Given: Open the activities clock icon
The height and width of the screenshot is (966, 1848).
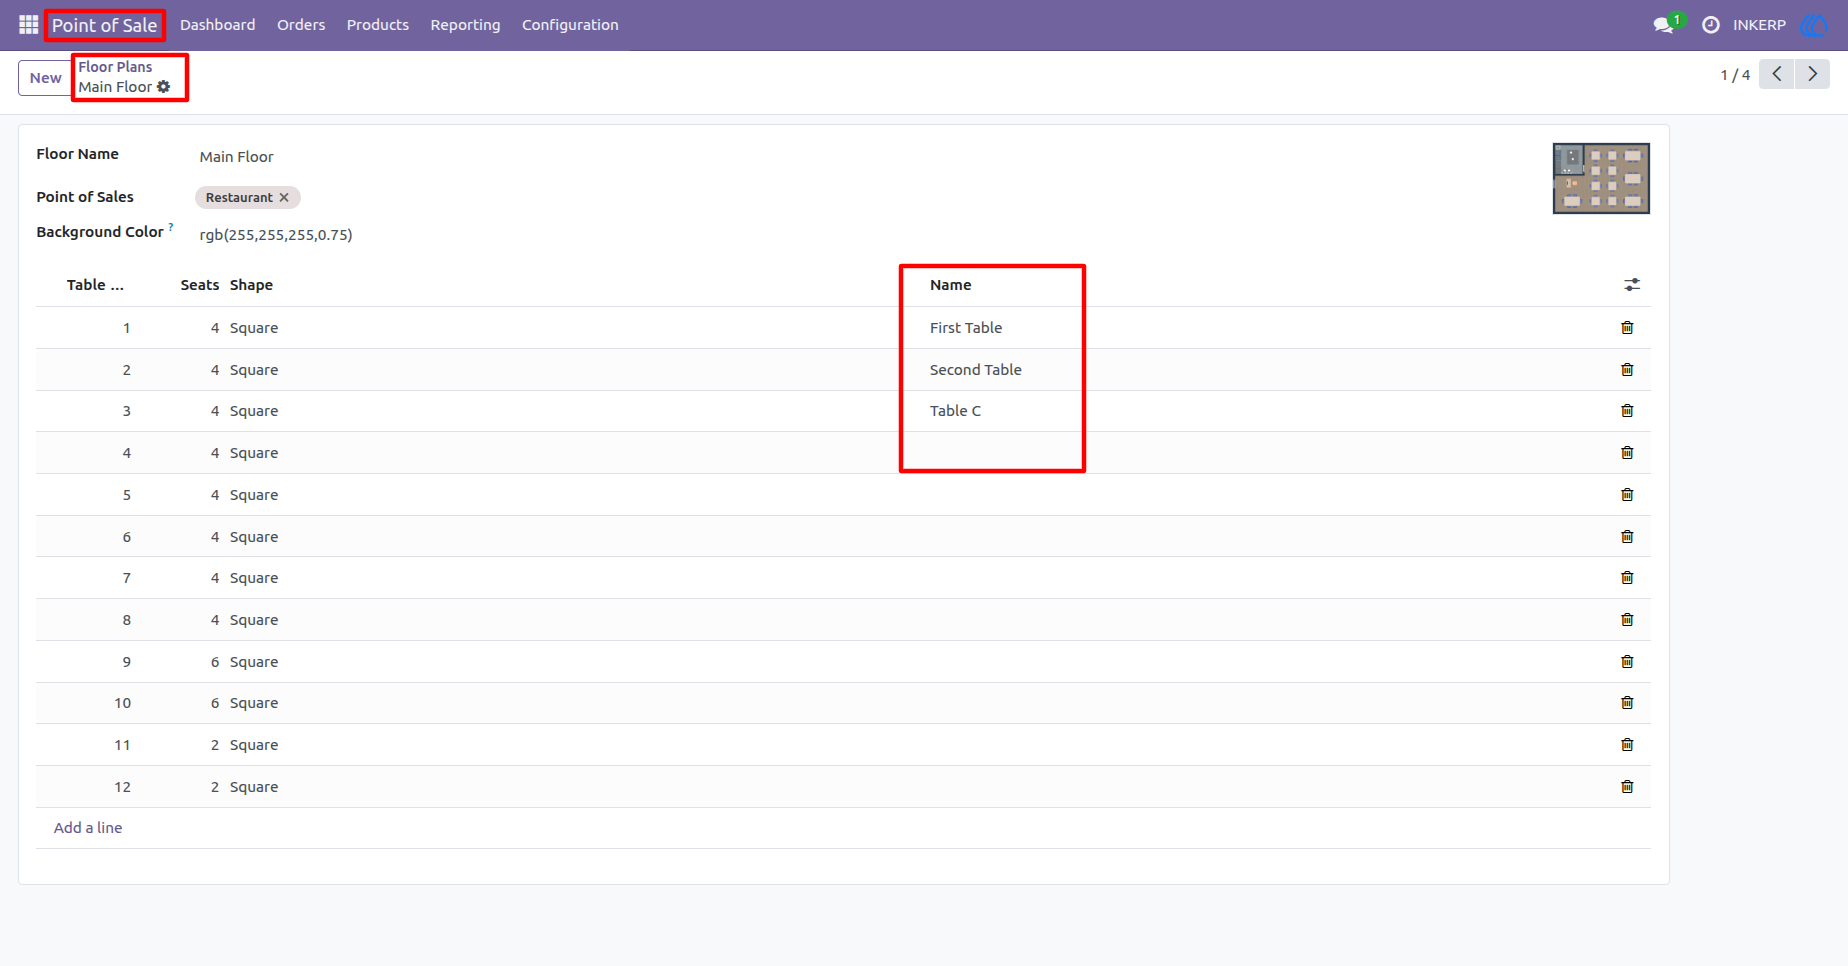Looking at the screenshot, I should (1711, 25).
